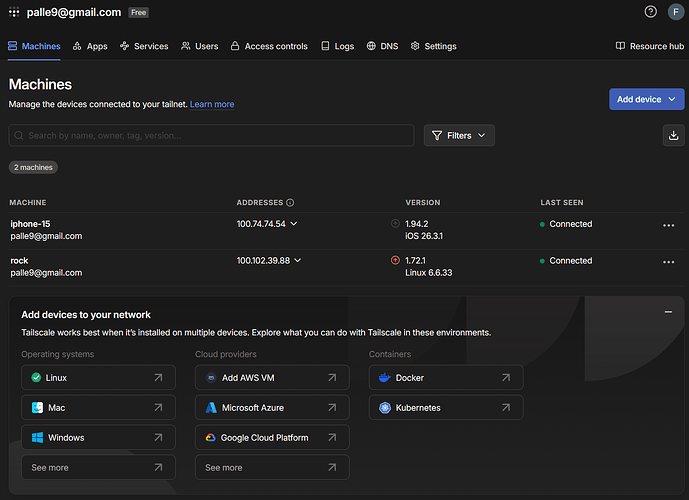689x500 pixels.
Task: Click the Microsoft Azure logo icon
Action: click(x=211, y=408)
